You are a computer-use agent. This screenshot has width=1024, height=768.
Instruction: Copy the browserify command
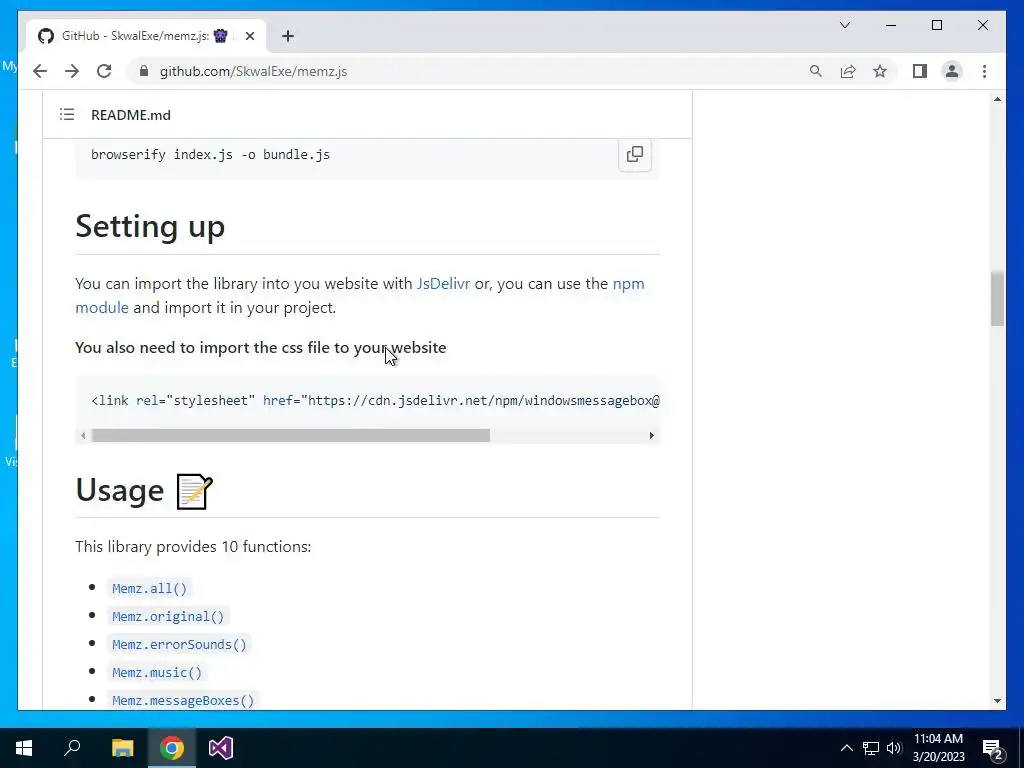(635, 154)
